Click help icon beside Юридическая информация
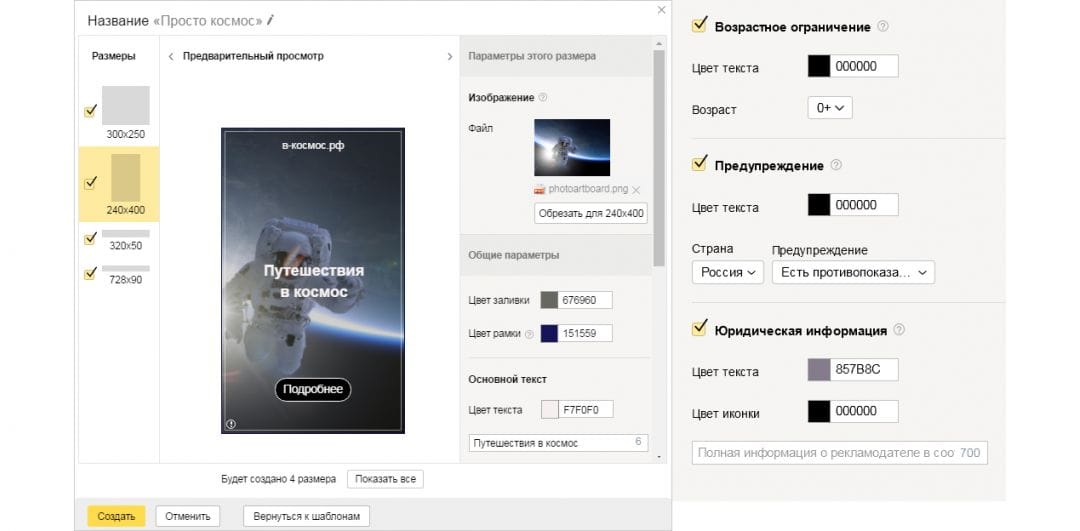 point(899,330)
